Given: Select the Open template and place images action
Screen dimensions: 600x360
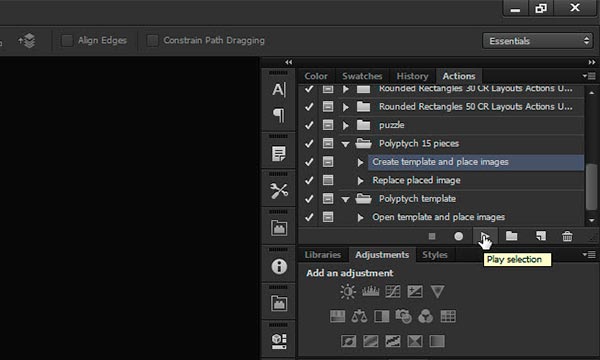Looking at the screenshot, I should pos(439,217).
